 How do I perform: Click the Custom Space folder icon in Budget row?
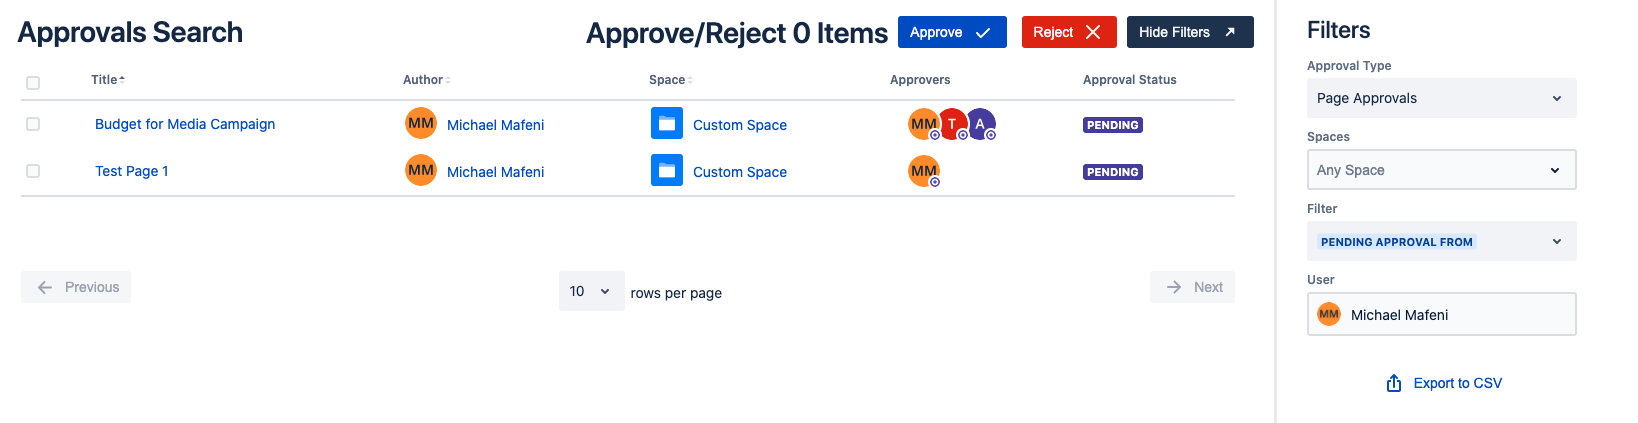[667, 124]
